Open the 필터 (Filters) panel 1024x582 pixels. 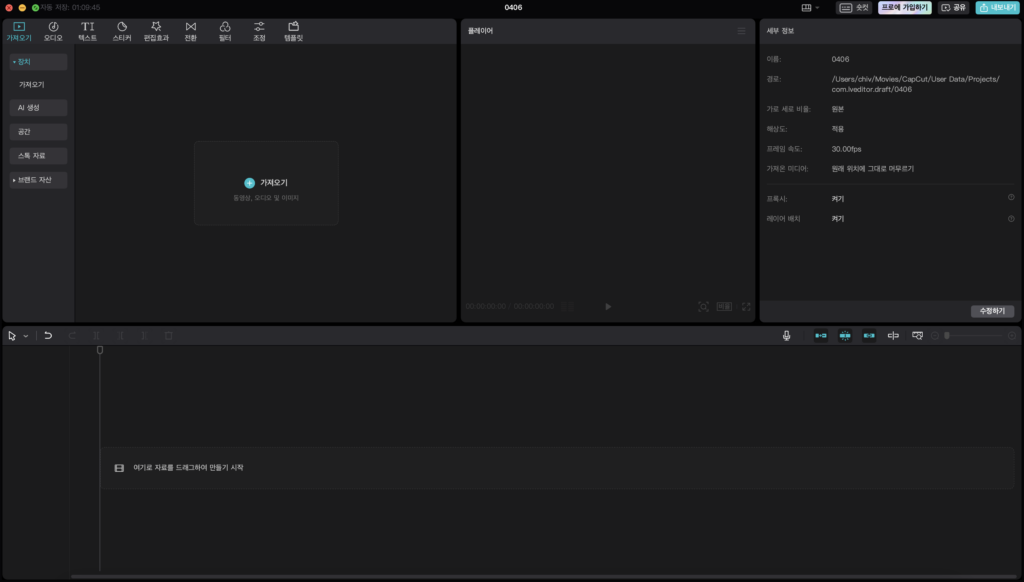tap(225, 31)
